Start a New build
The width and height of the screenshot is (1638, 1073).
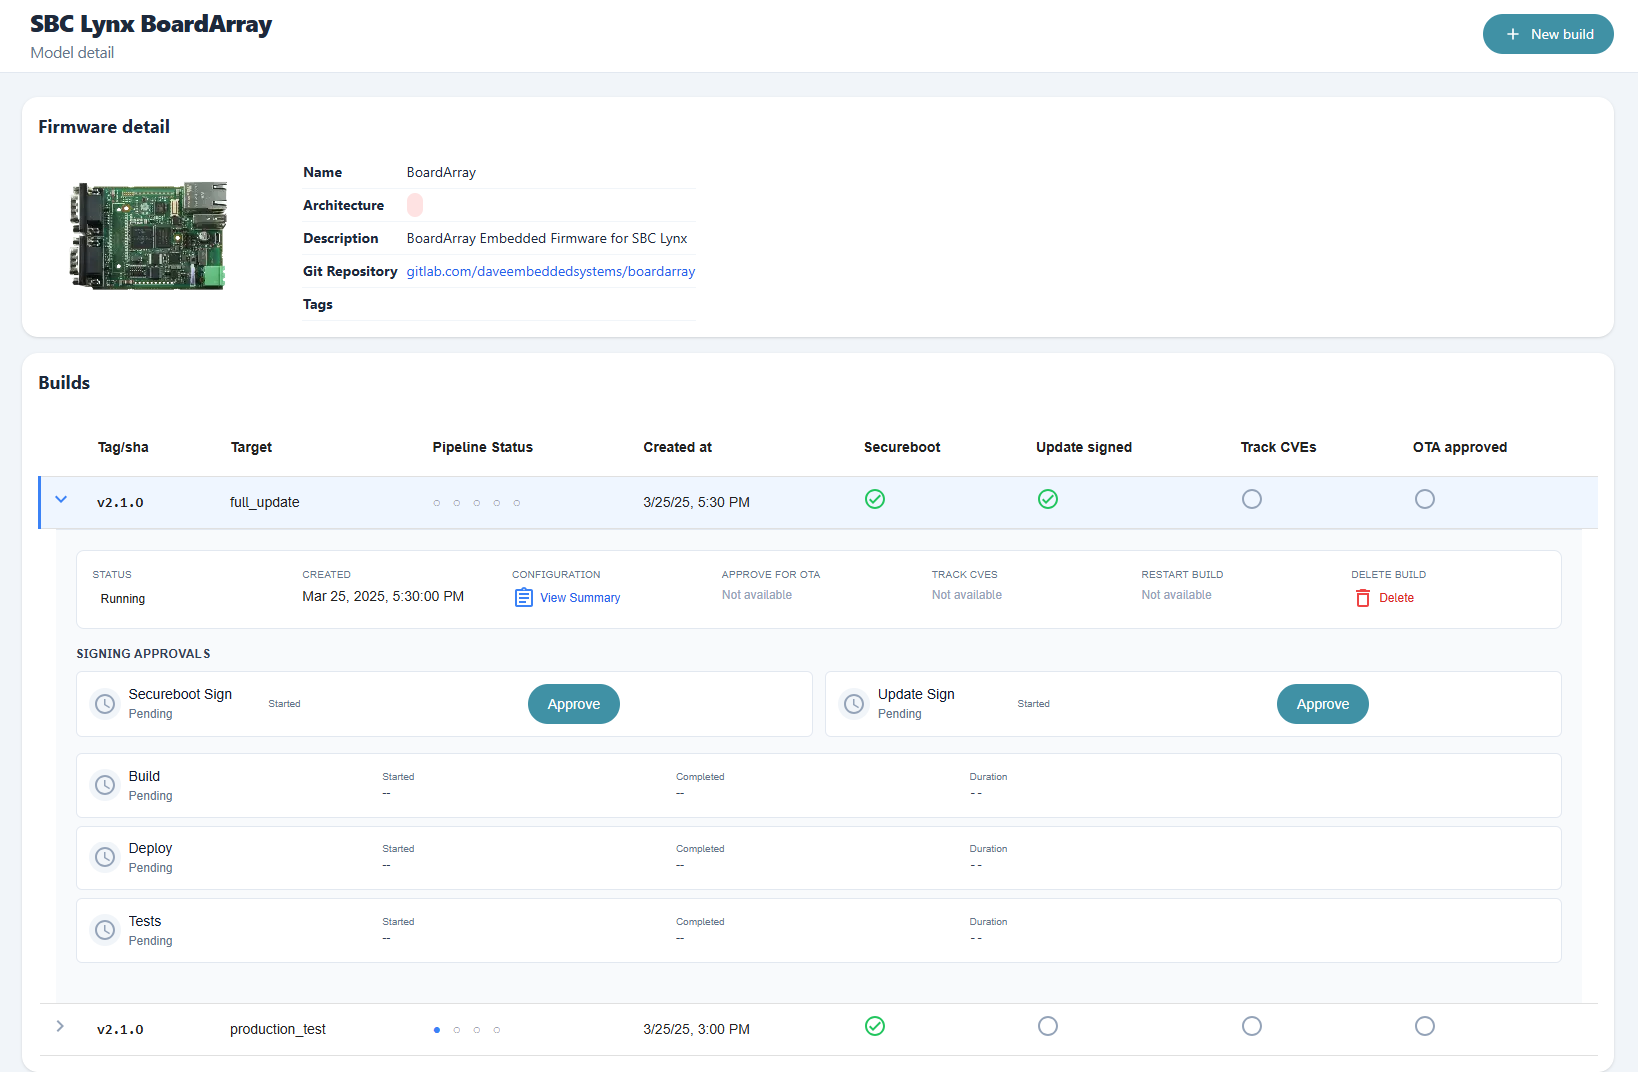coord(1547,34)
